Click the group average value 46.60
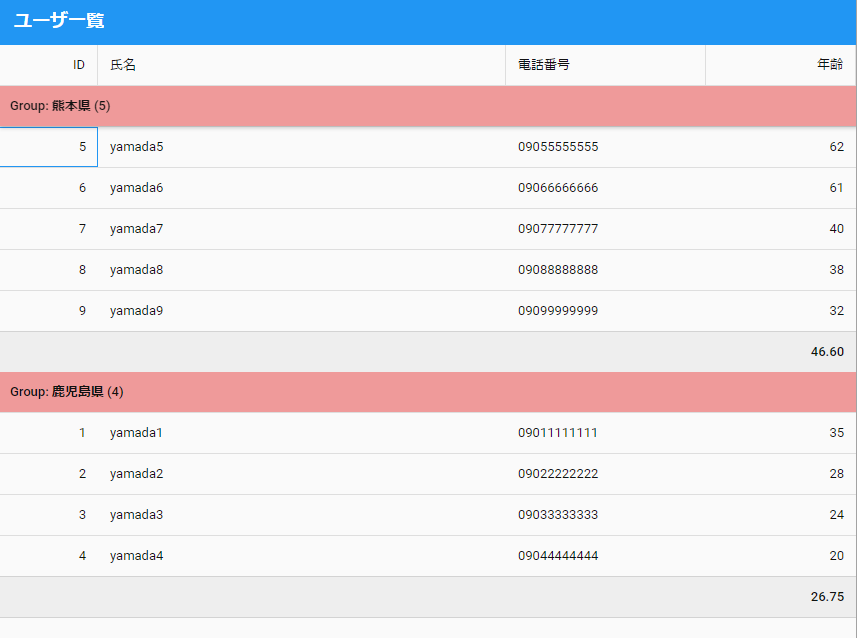 [x=827, y=352]
